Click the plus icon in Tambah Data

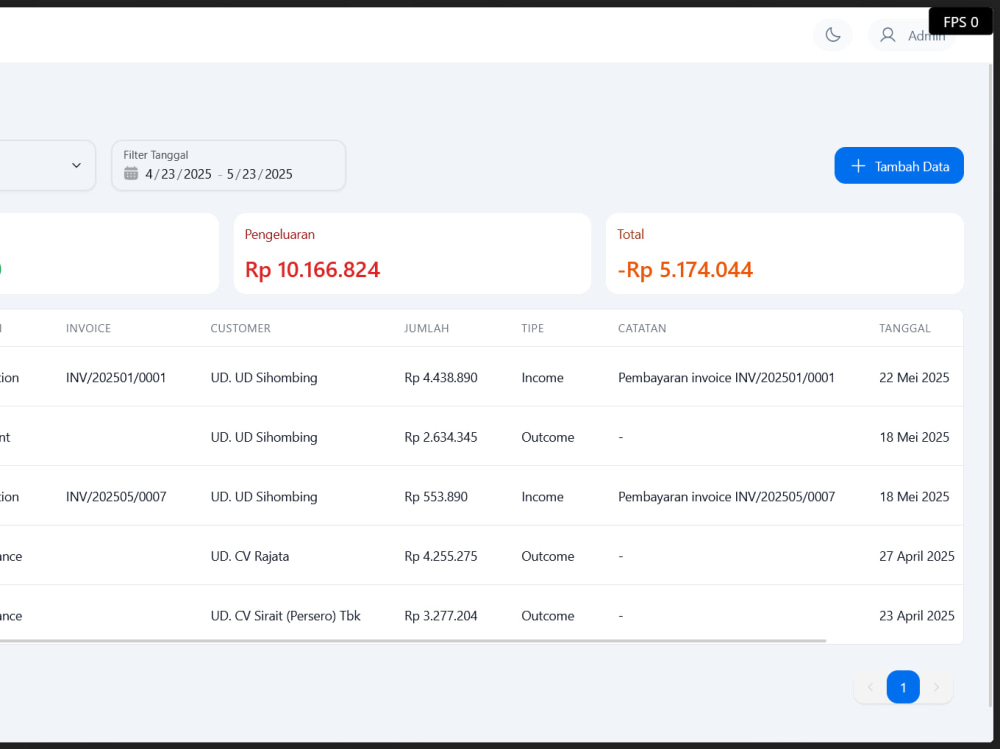click(x=858, y=166)
